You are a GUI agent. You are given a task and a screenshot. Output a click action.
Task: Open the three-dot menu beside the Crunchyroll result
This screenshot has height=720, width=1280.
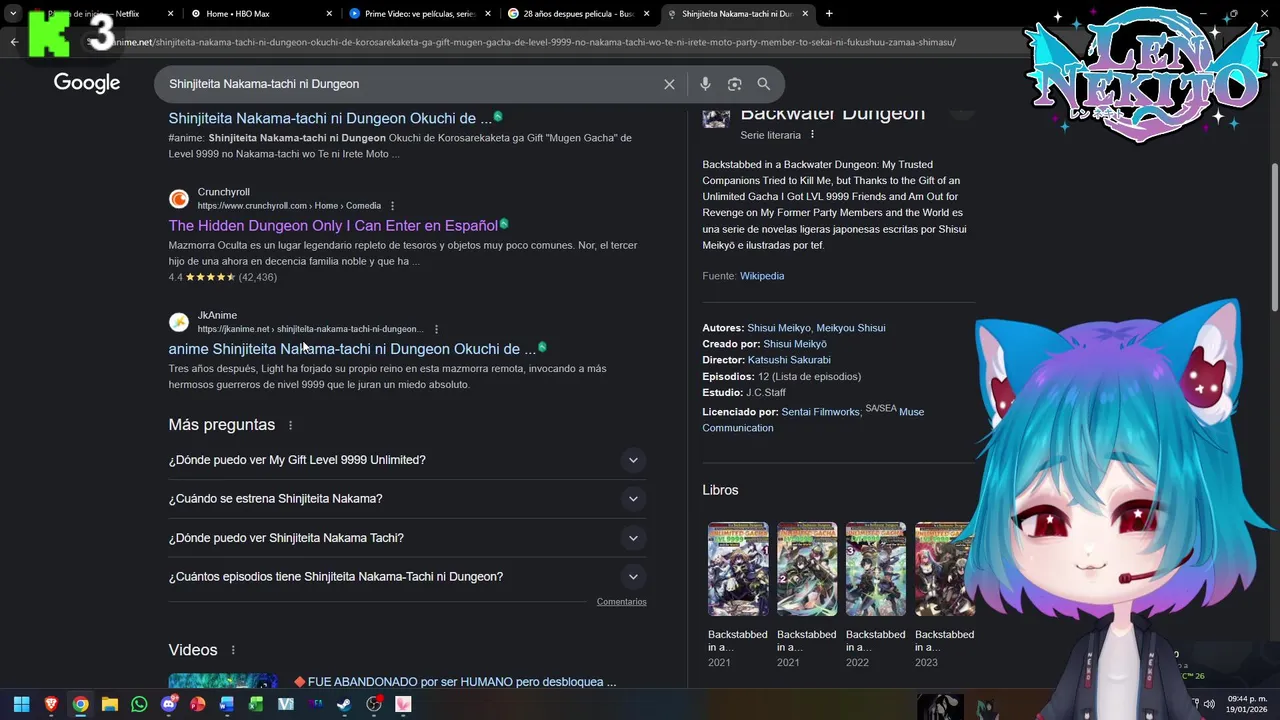pos(392,206)
